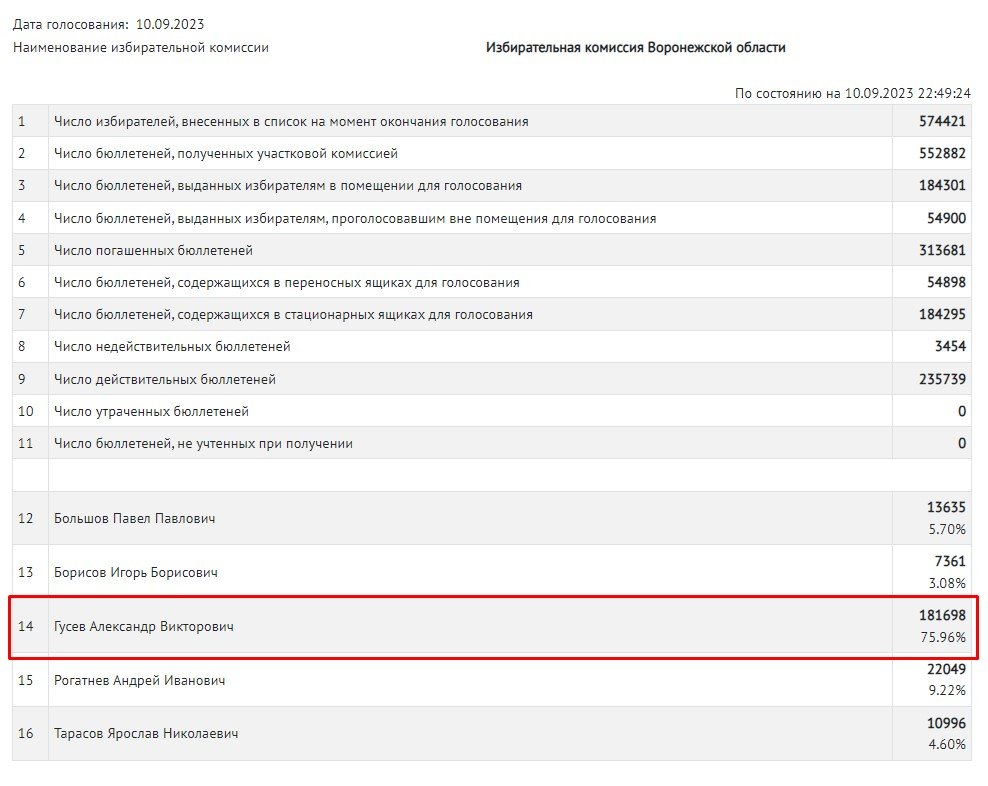This screenshot has width=988, height=786.
Task: Select the percentage 9.22%
Action: (x=947, y=690)
